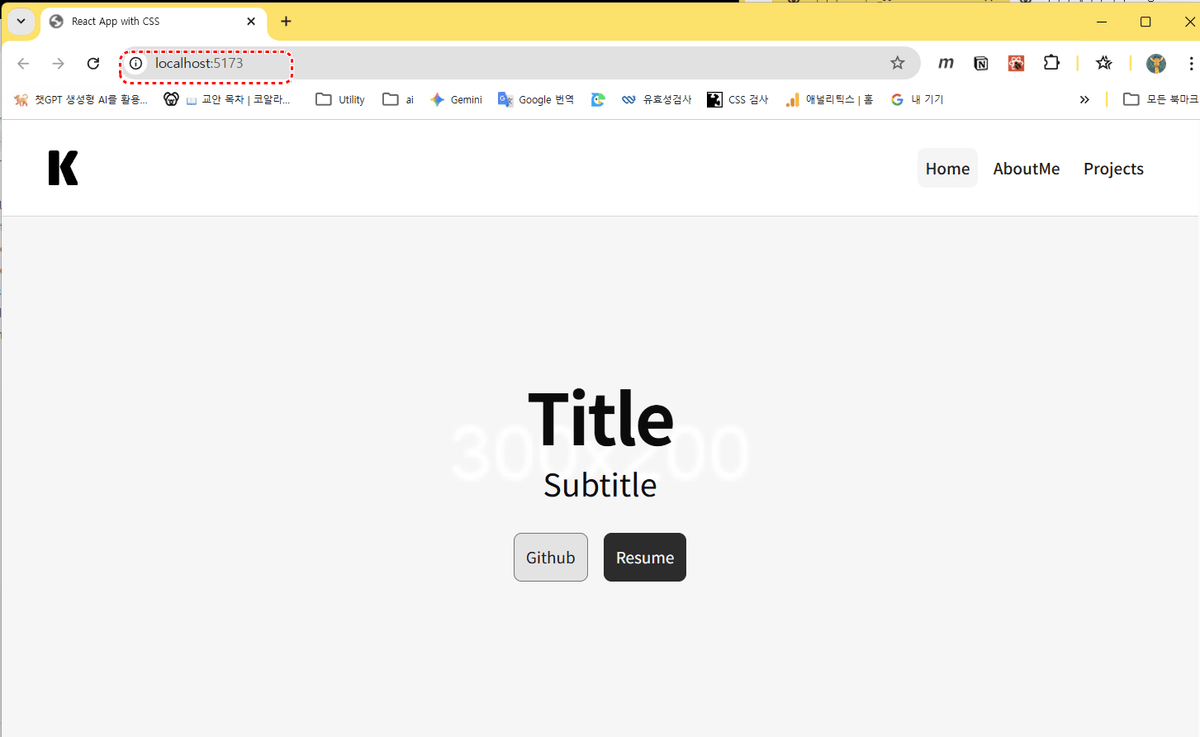Click the italic m extension icon
1200x737 pixels.
[x=945, y=63]
